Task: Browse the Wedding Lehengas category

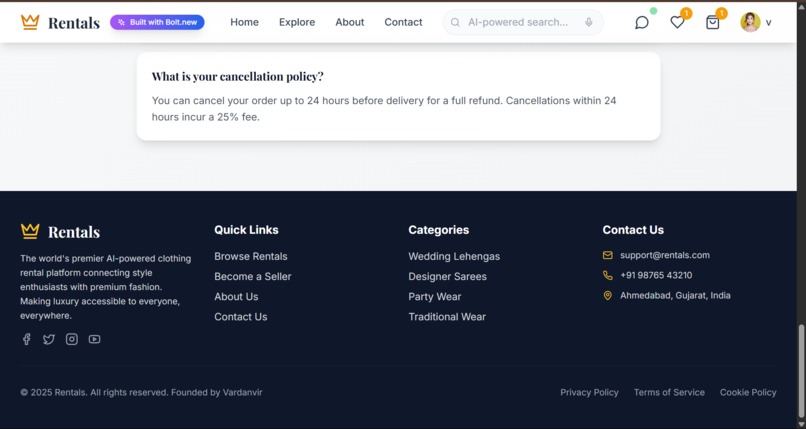Action: [454, 256]
